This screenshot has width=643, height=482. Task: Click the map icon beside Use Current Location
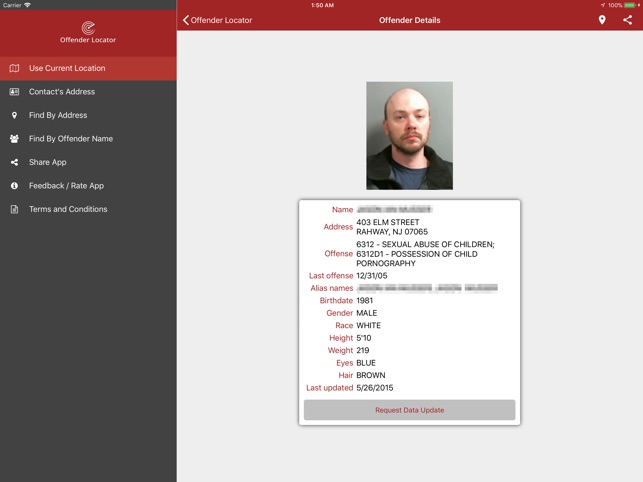click(14, 68)
